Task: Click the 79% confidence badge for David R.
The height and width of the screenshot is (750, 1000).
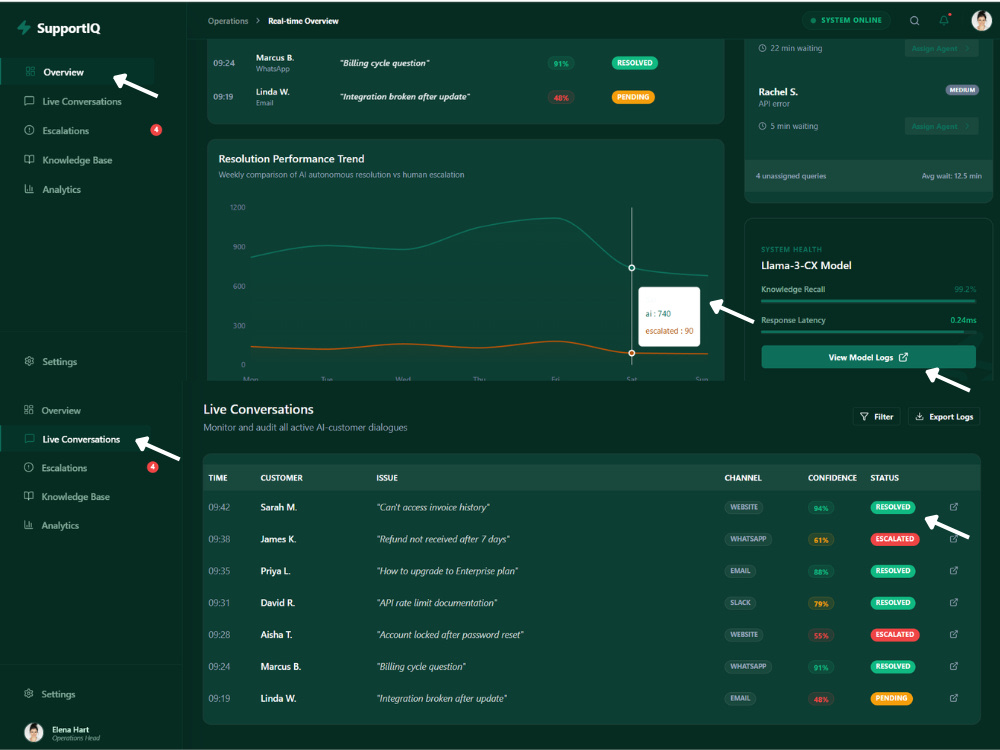Action: pyautogui.click(x=821, y=603)
